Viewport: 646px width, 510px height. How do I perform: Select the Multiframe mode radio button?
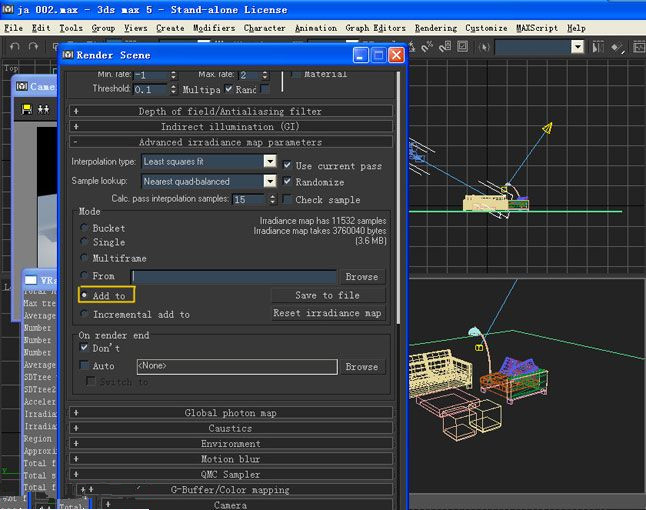84,257
